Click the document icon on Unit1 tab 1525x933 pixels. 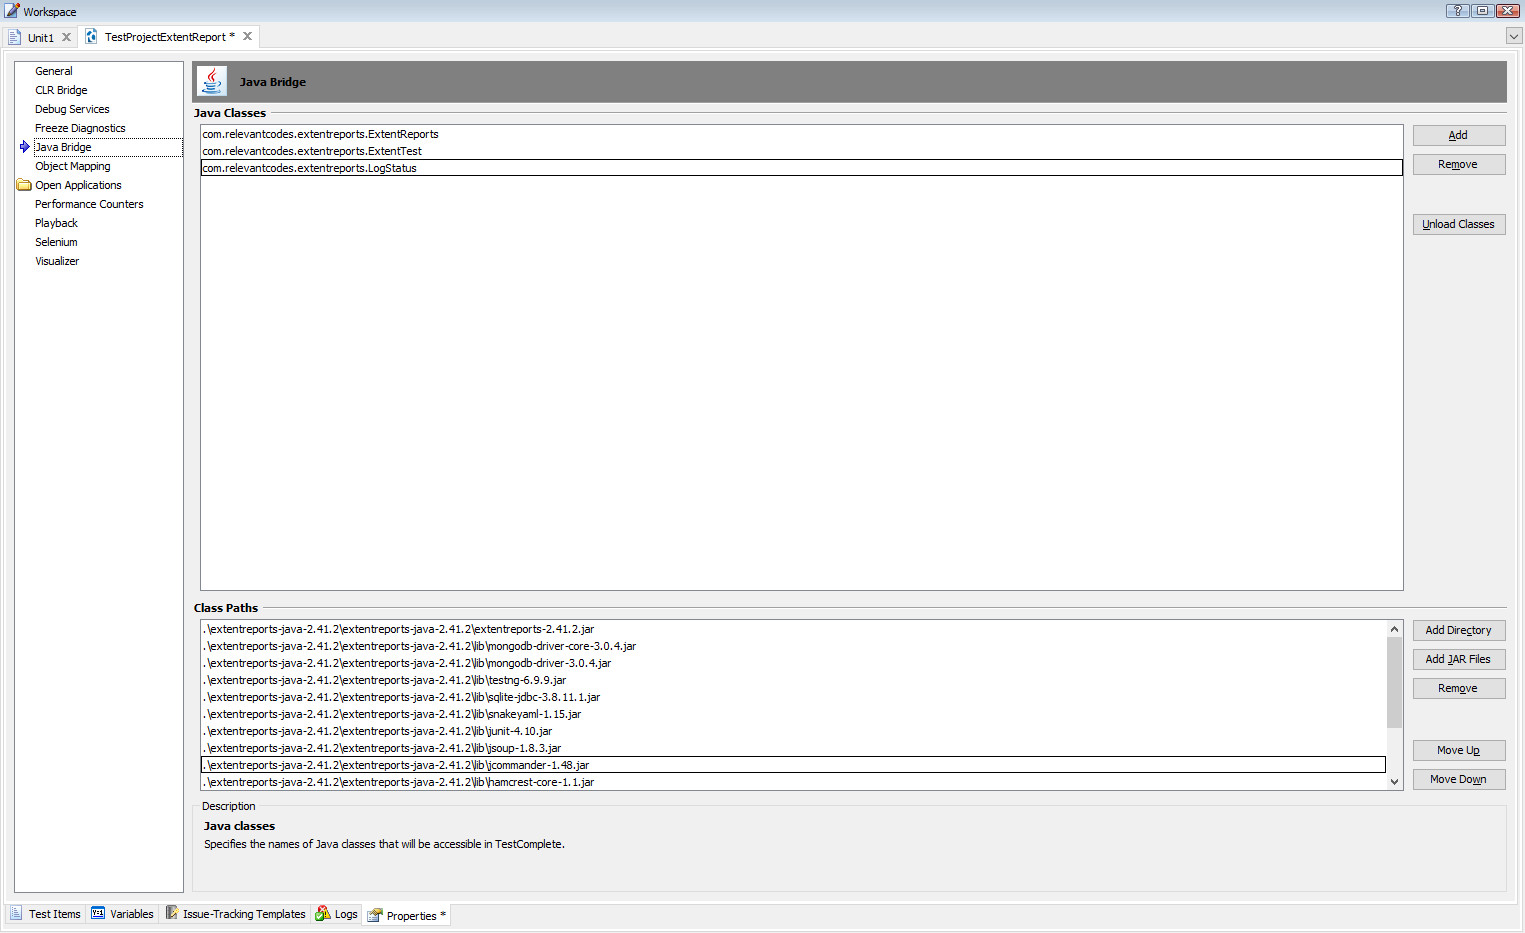[x=15, y=36]
